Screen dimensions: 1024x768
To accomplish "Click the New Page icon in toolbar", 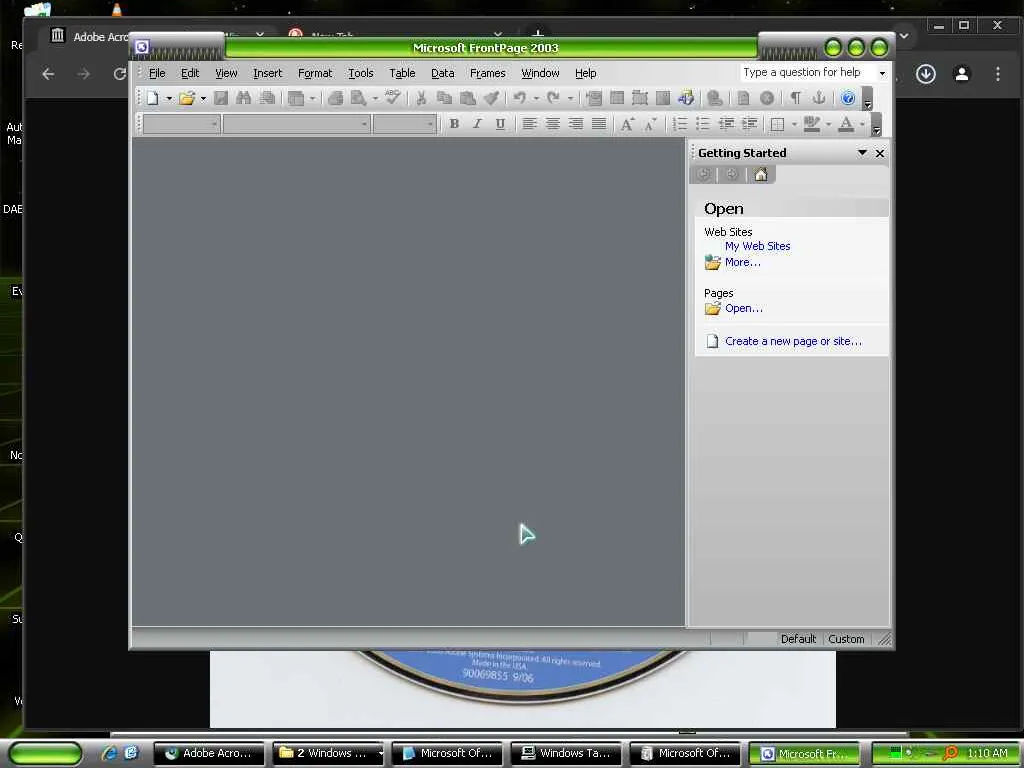I will coord(152,99).
